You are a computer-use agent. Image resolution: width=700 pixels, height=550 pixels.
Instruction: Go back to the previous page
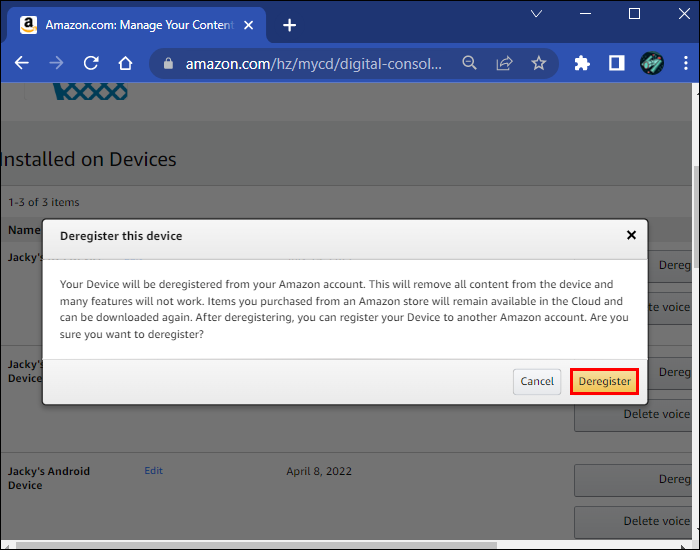pos(22,63)
